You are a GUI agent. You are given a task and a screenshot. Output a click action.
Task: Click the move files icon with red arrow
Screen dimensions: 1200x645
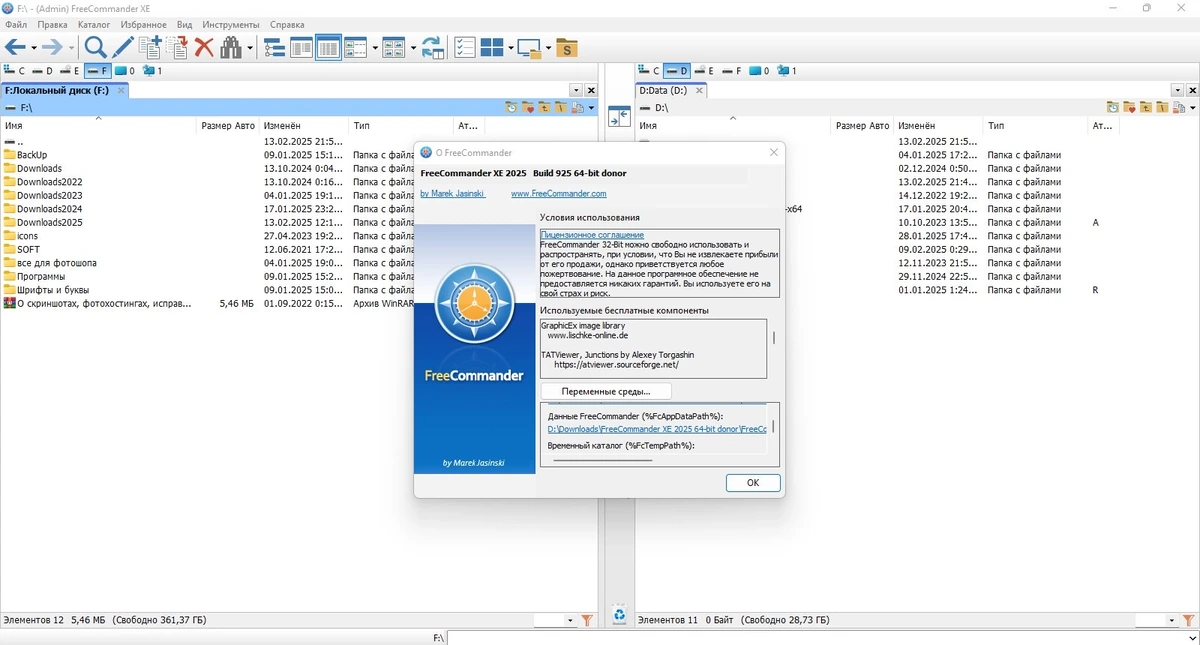tap(177, 47)
